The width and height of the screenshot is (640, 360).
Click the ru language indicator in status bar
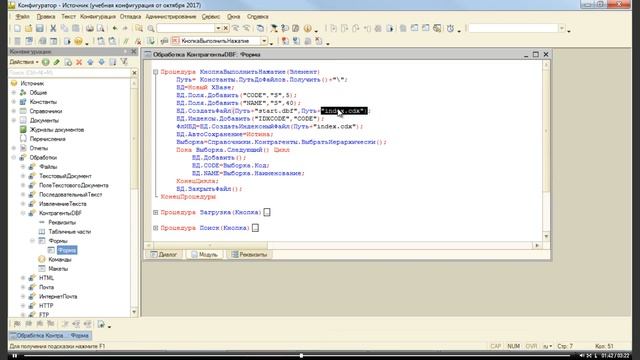click(x=547, y=346)
